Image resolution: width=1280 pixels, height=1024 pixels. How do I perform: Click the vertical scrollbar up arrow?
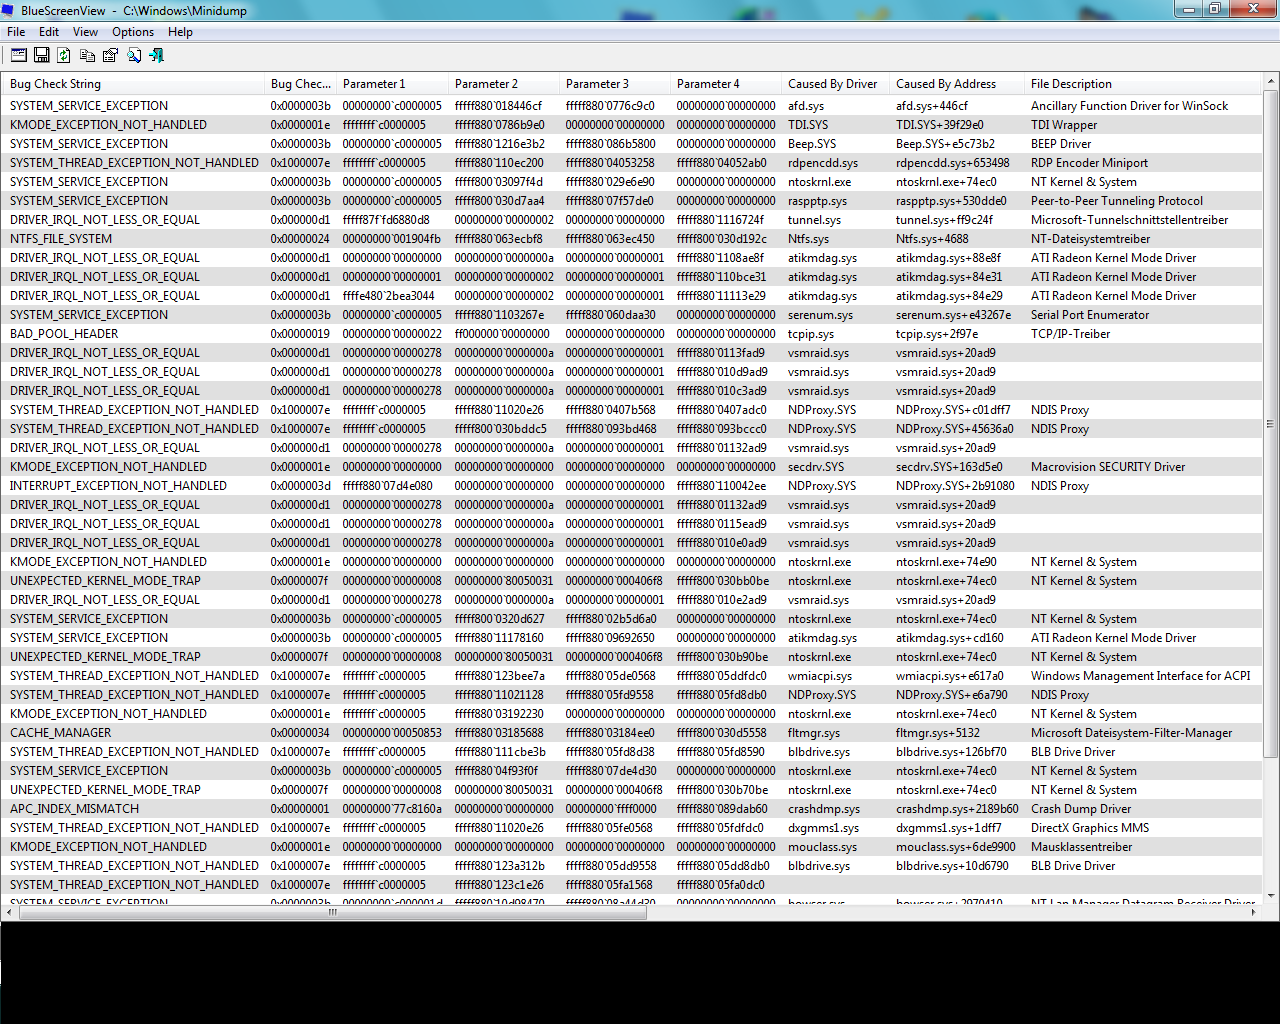pos(1272,81)
